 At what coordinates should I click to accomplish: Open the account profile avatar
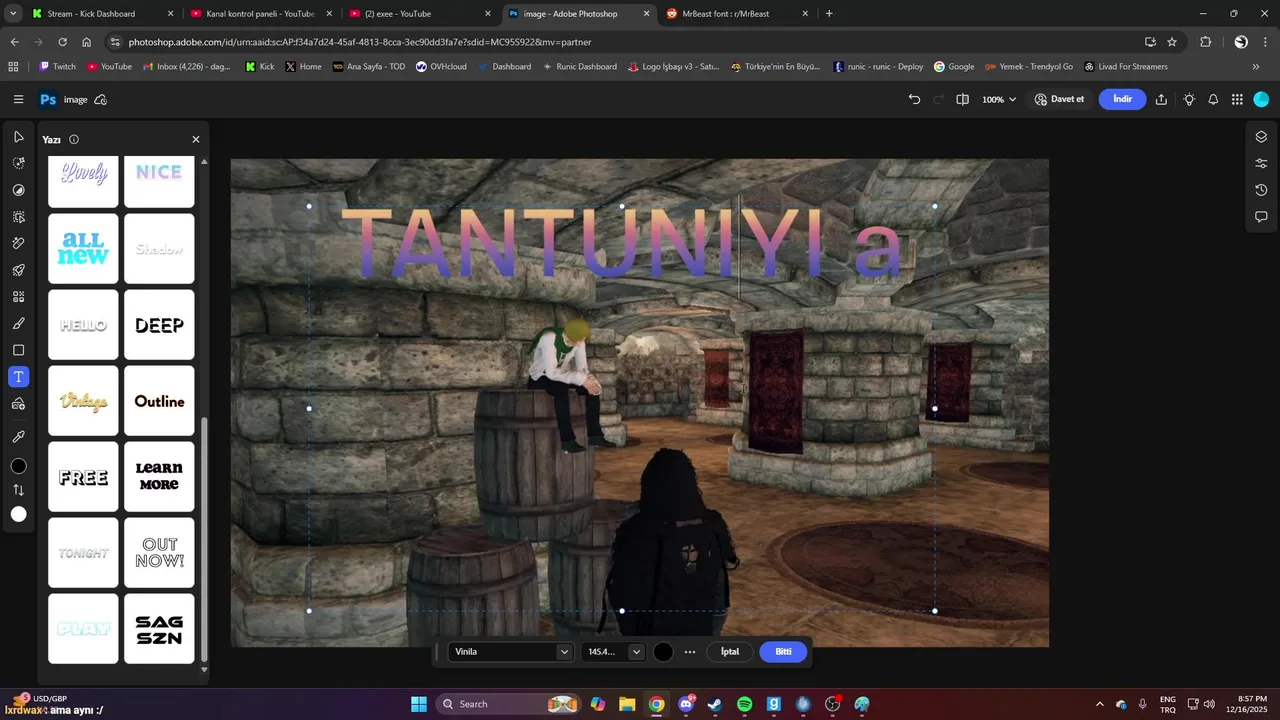(x=1261, y=99)
